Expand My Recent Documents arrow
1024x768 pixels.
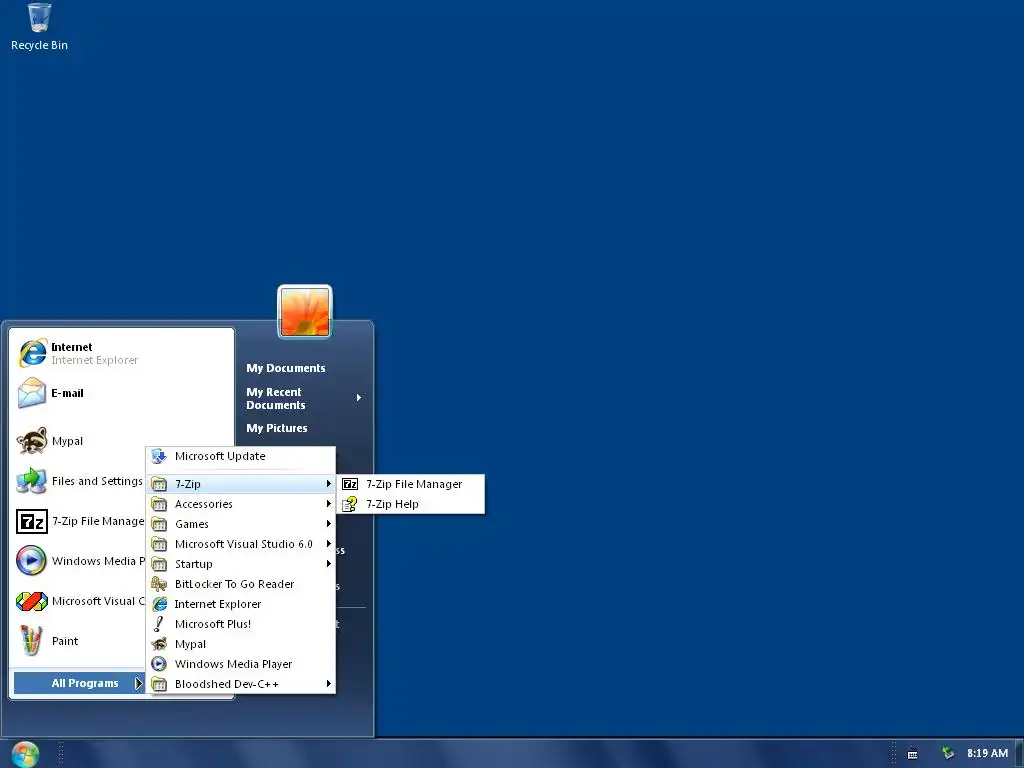(x=359, y=398)
